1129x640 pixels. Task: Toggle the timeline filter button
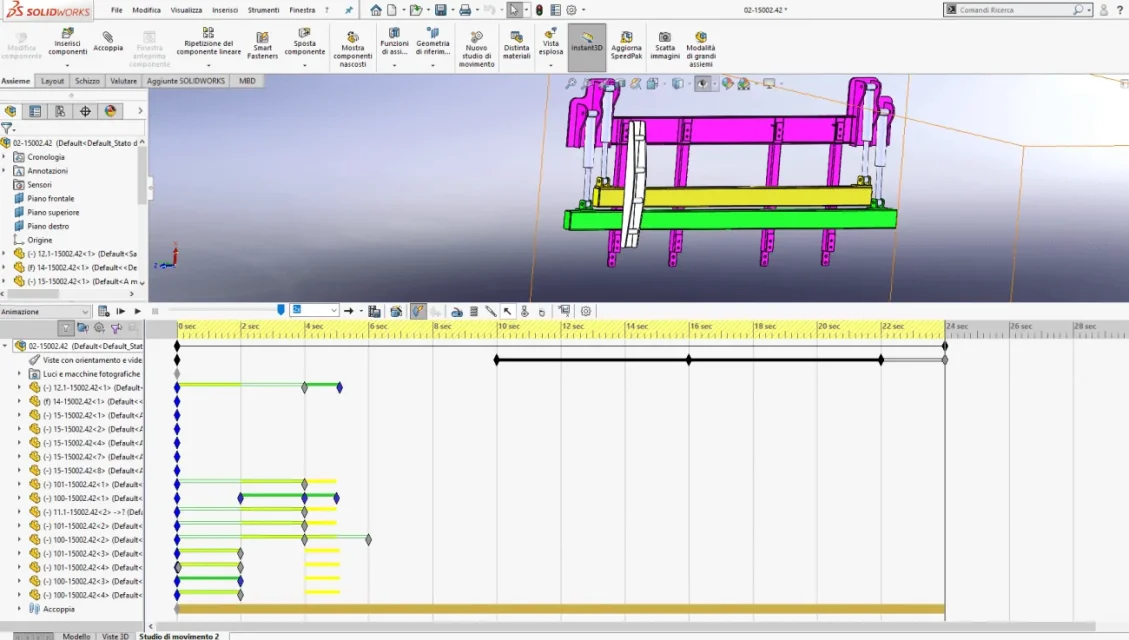tap(66, 328)
